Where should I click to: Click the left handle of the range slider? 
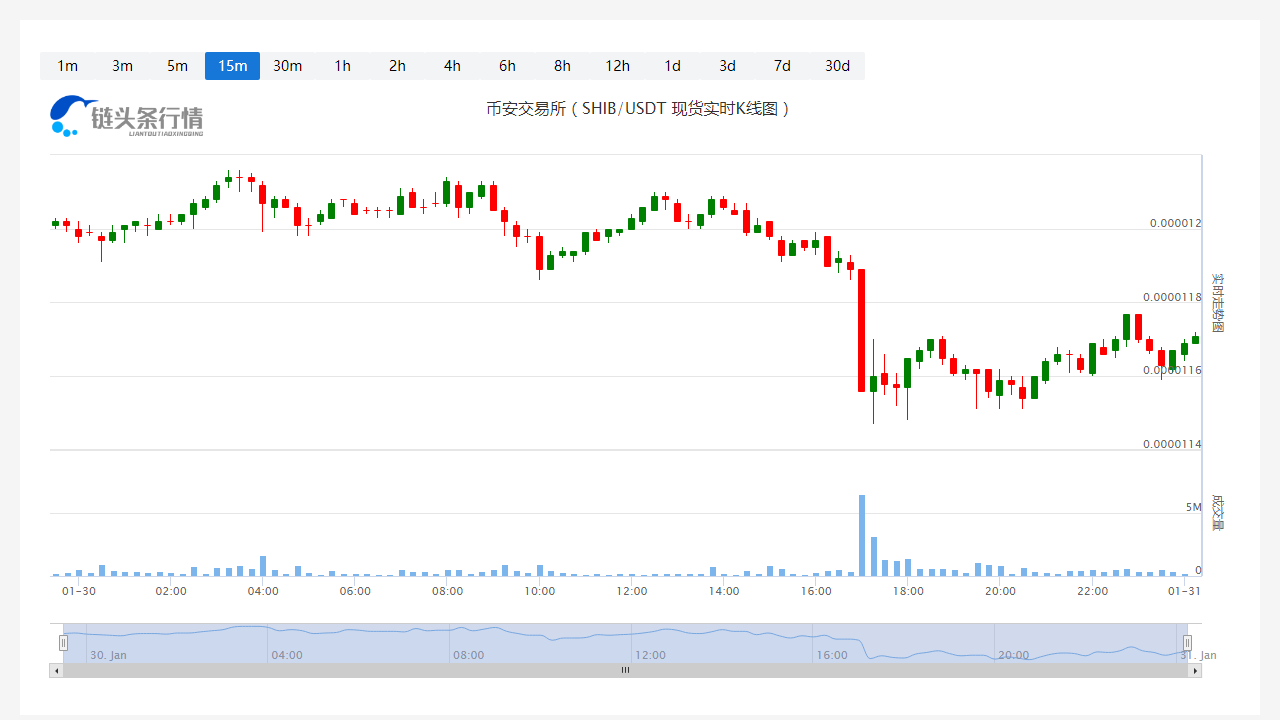click(63, 642)
